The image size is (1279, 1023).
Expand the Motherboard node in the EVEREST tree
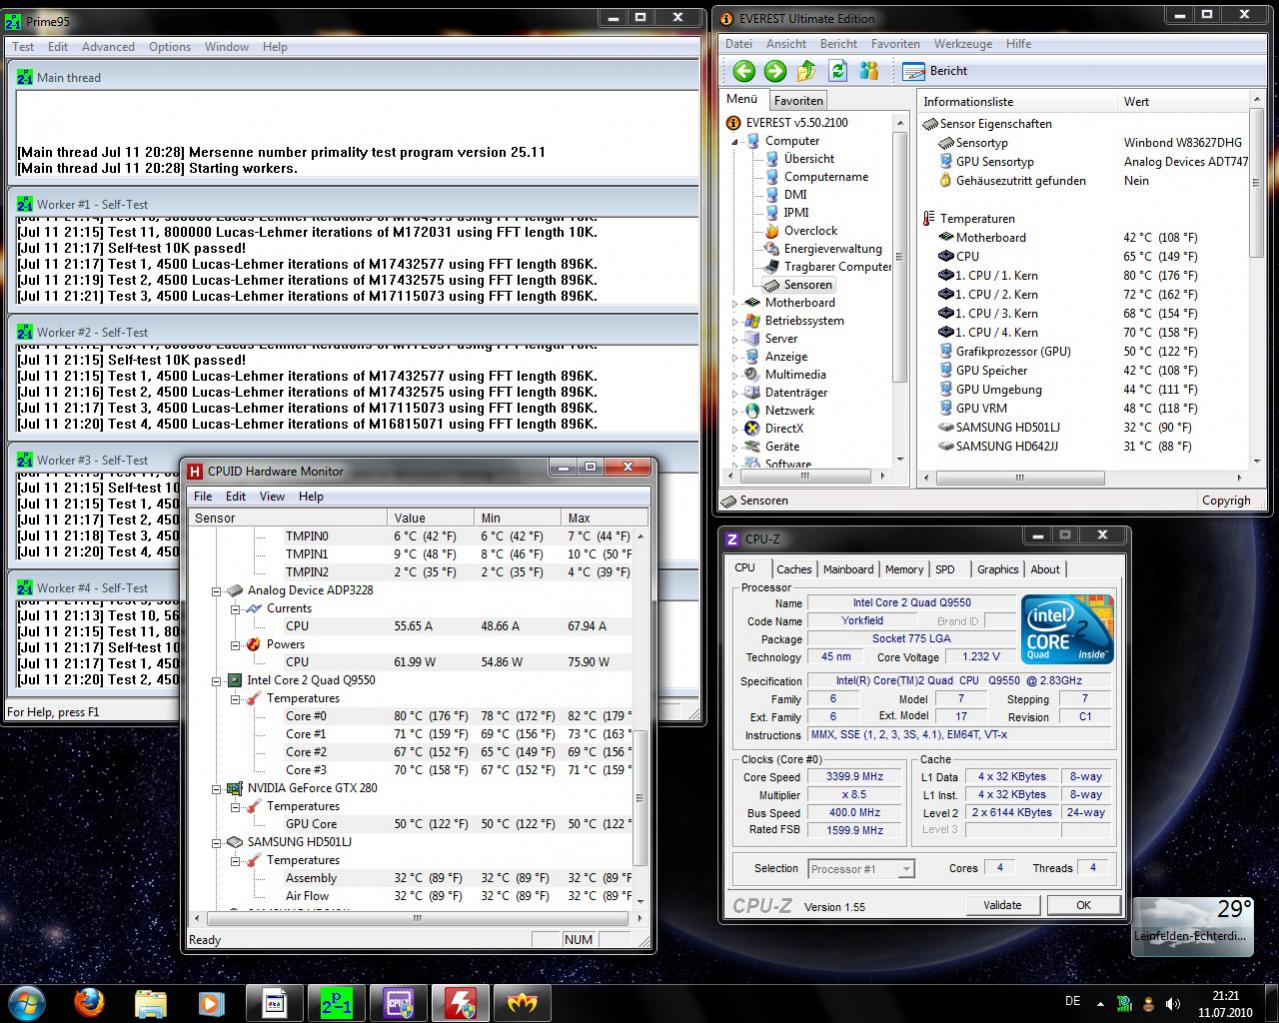point(735,303)
